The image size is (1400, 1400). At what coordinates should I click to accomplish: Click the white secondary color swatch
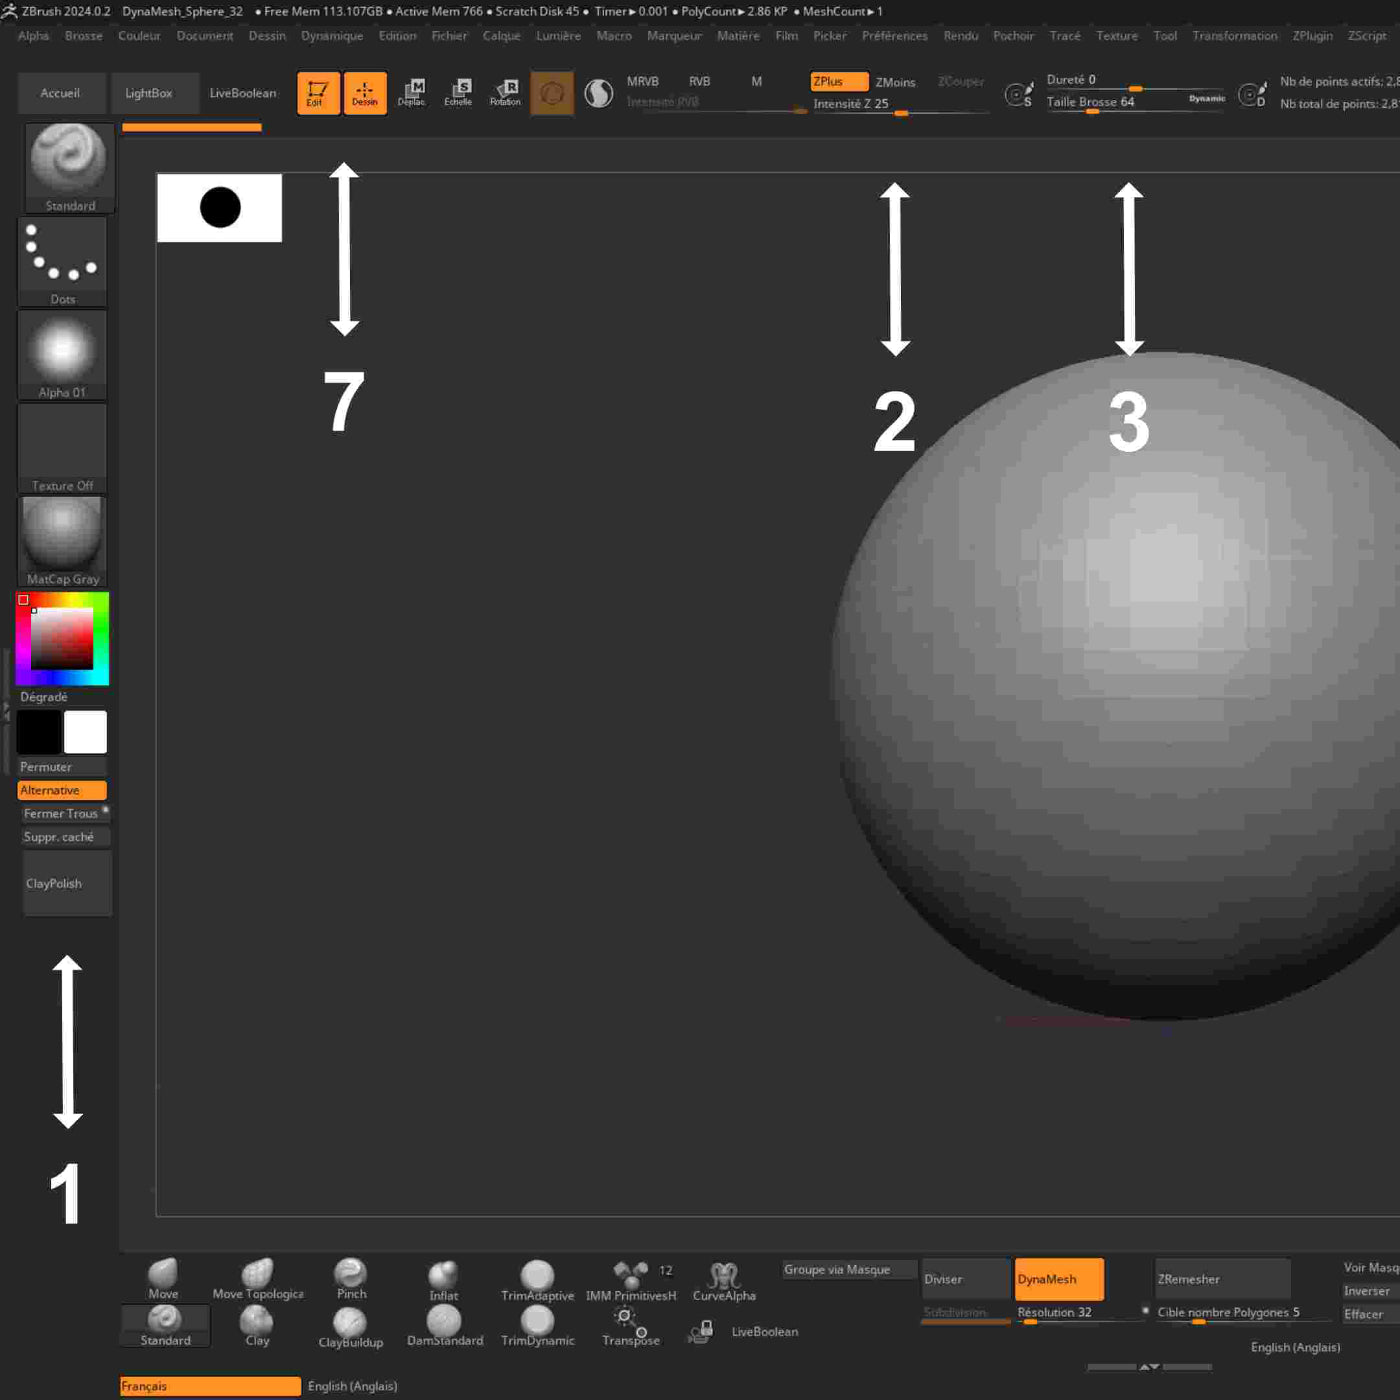(85, 732)
